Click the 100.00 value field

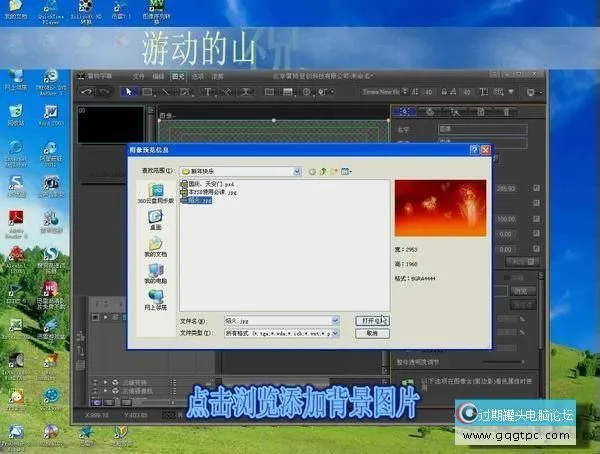tap(506, 219)
